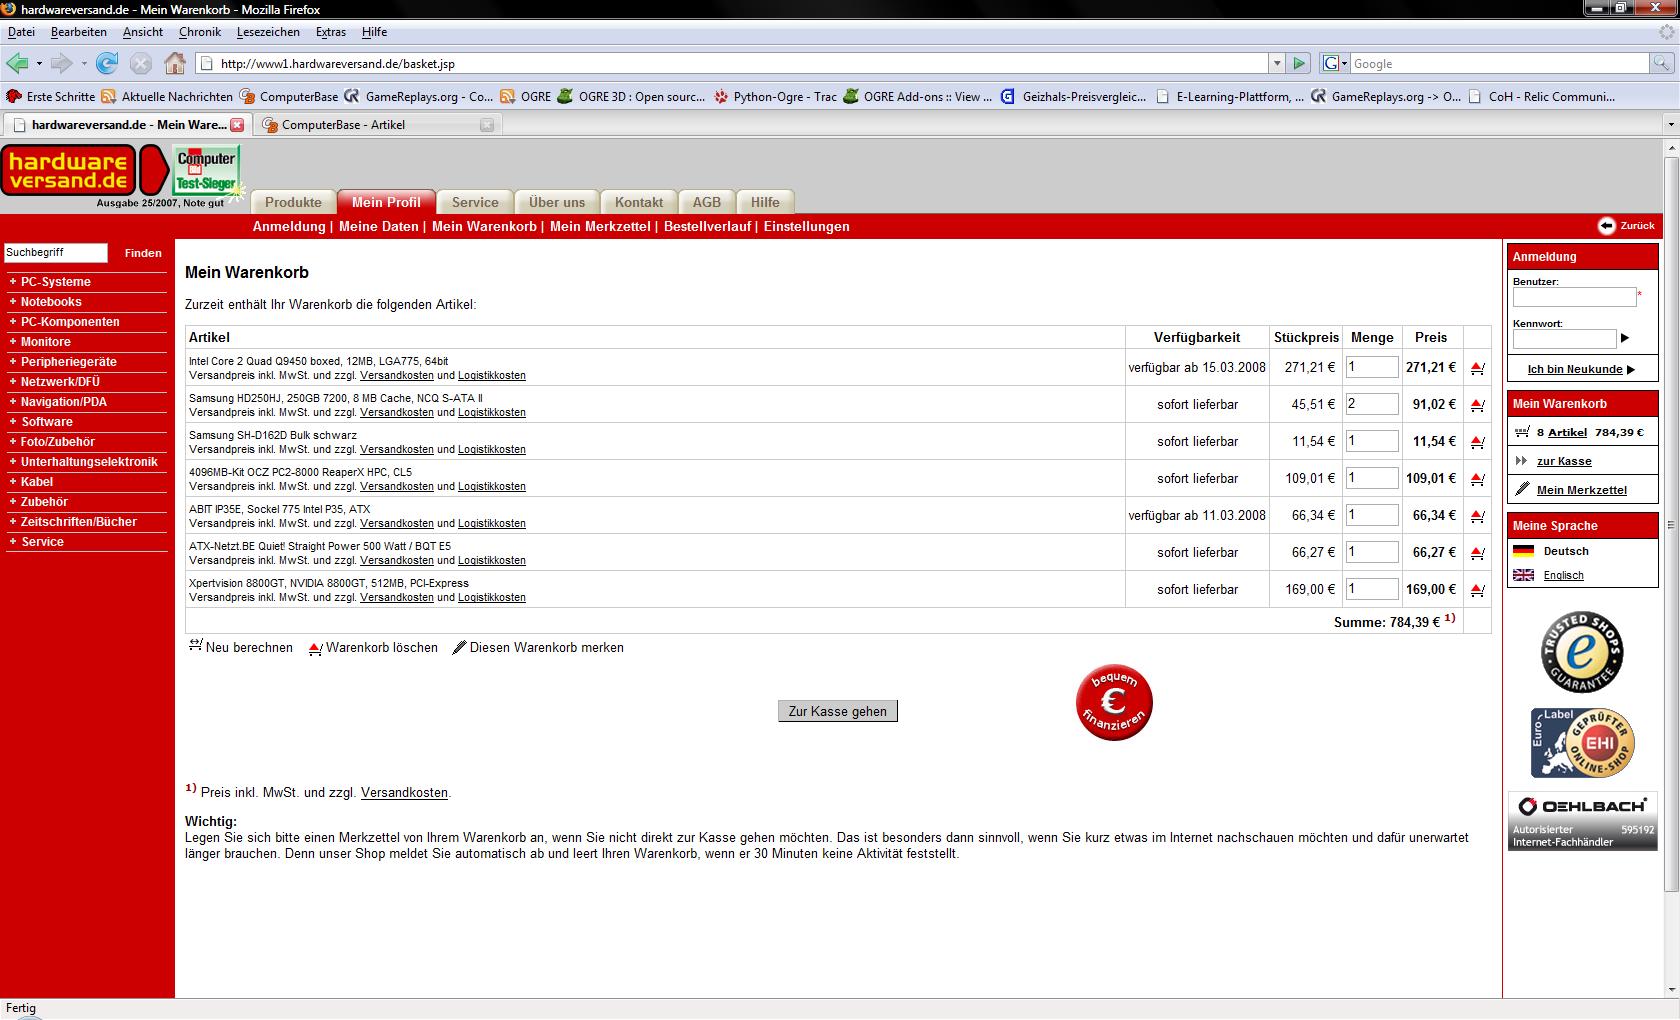The height and width of the screenshot is (1020, 1680).
Task: Click the Finden search button
Action: click(x=143, y=253)
